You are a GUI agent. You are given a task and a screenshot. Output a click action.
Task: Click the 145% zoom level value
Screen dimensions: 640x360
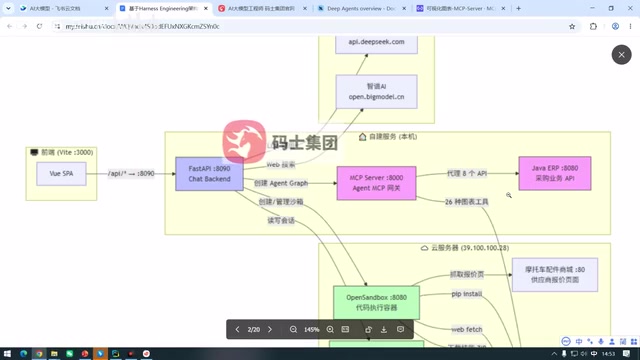click(311, 329)
